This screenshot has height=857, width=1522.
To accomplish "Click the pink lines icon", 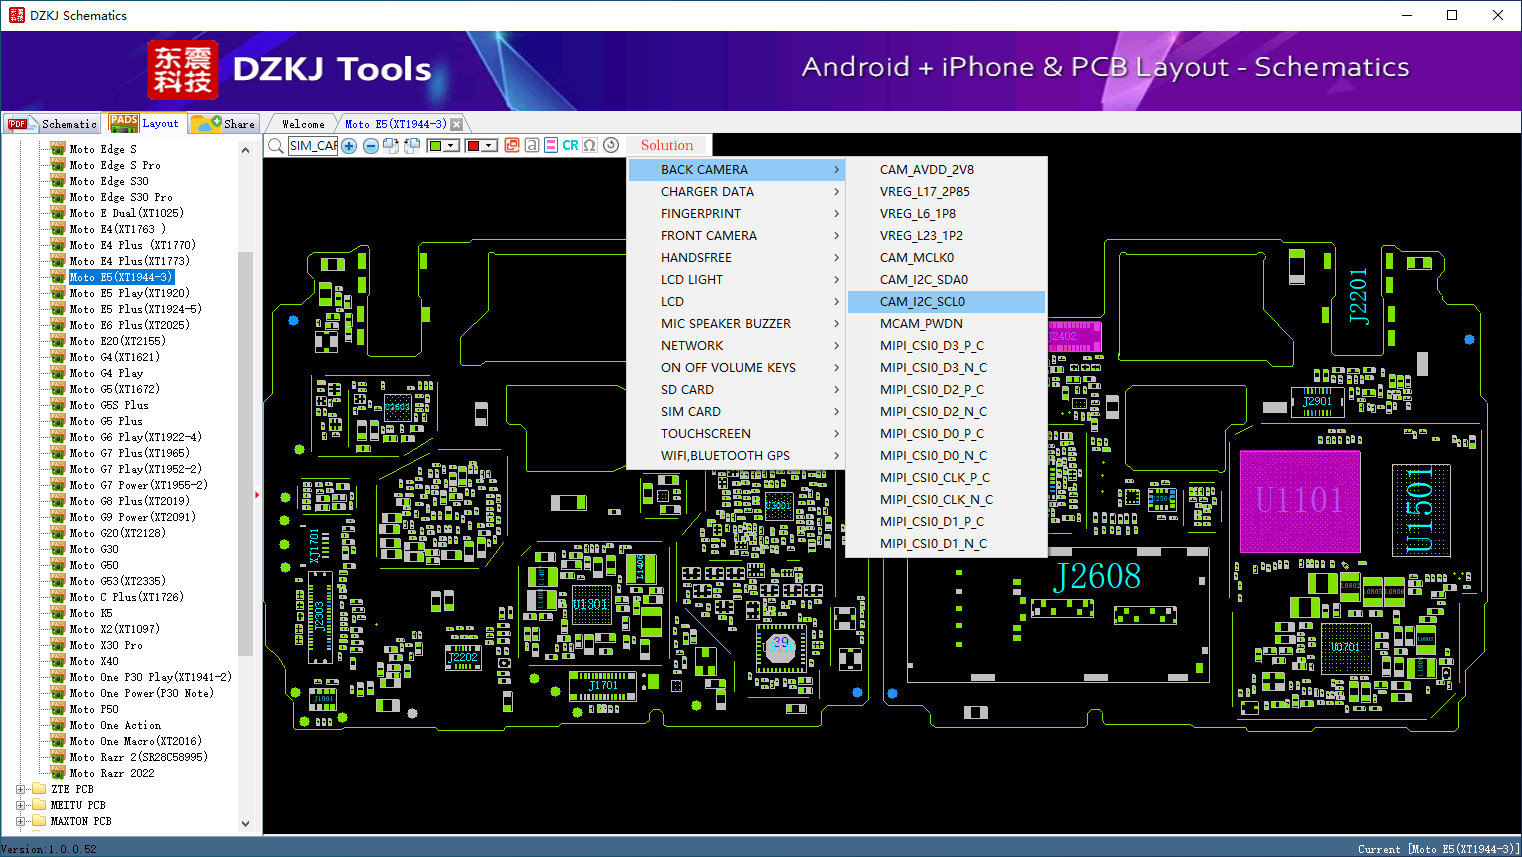I will point(551,145).
